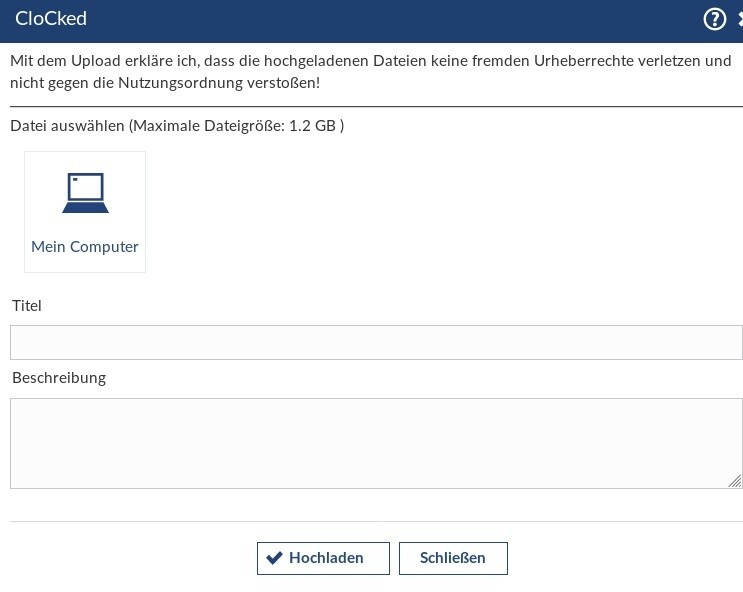The height and width of the screenshot is (592, 743).
Task: Select the "Mein Computer" label
Action: coord(85,247)
